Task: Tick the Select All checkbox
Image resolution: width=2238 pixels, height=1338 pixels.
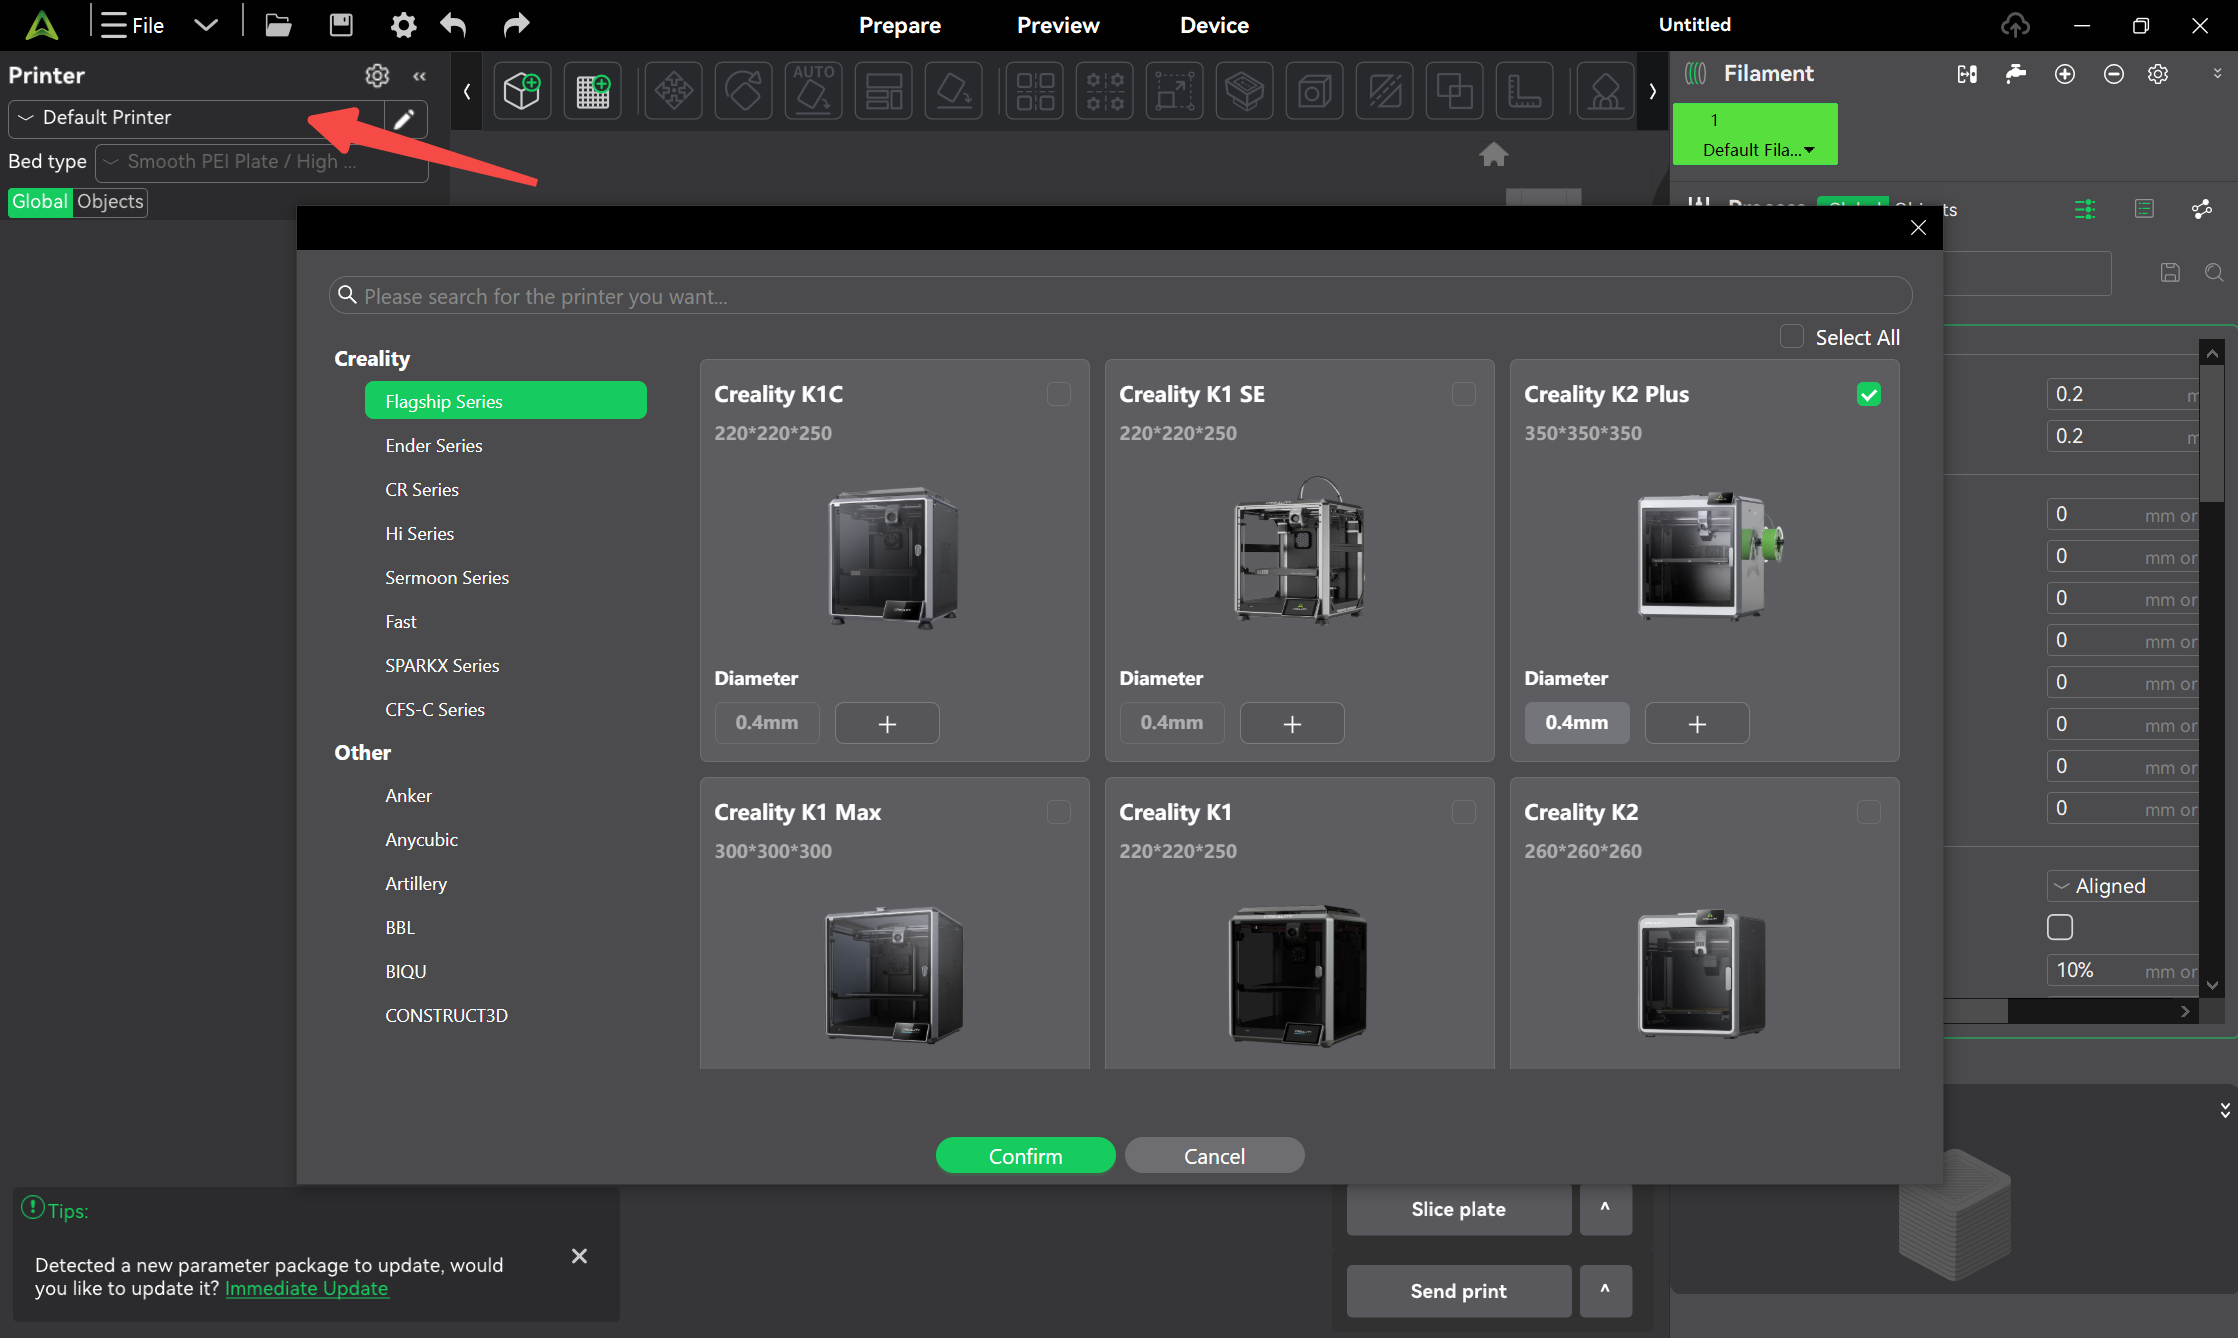Action: [1791, 337]
